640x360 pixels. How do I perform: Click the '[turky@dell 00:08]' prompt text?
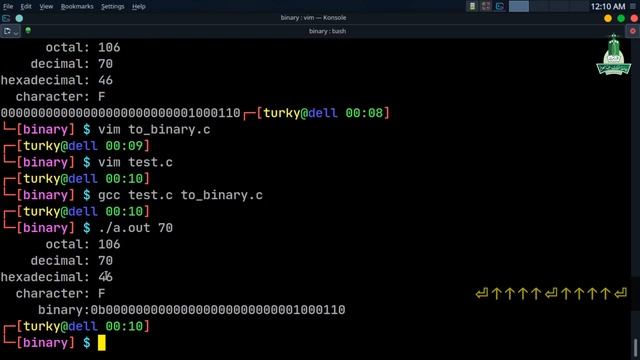323,113
